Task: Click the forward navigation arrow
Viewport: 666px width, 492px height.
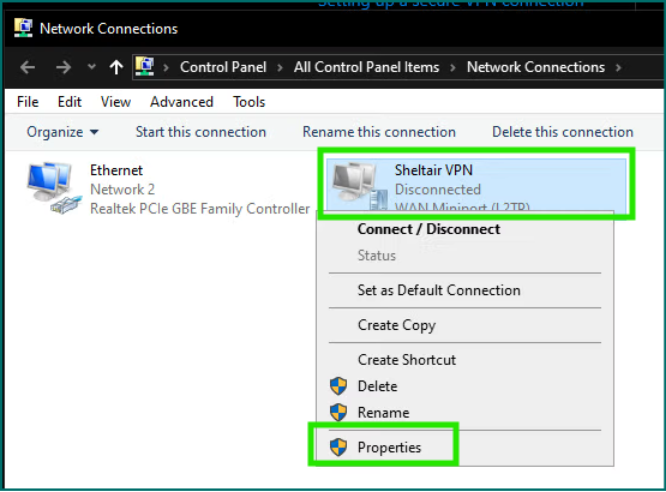Action: tap(62, 68)
